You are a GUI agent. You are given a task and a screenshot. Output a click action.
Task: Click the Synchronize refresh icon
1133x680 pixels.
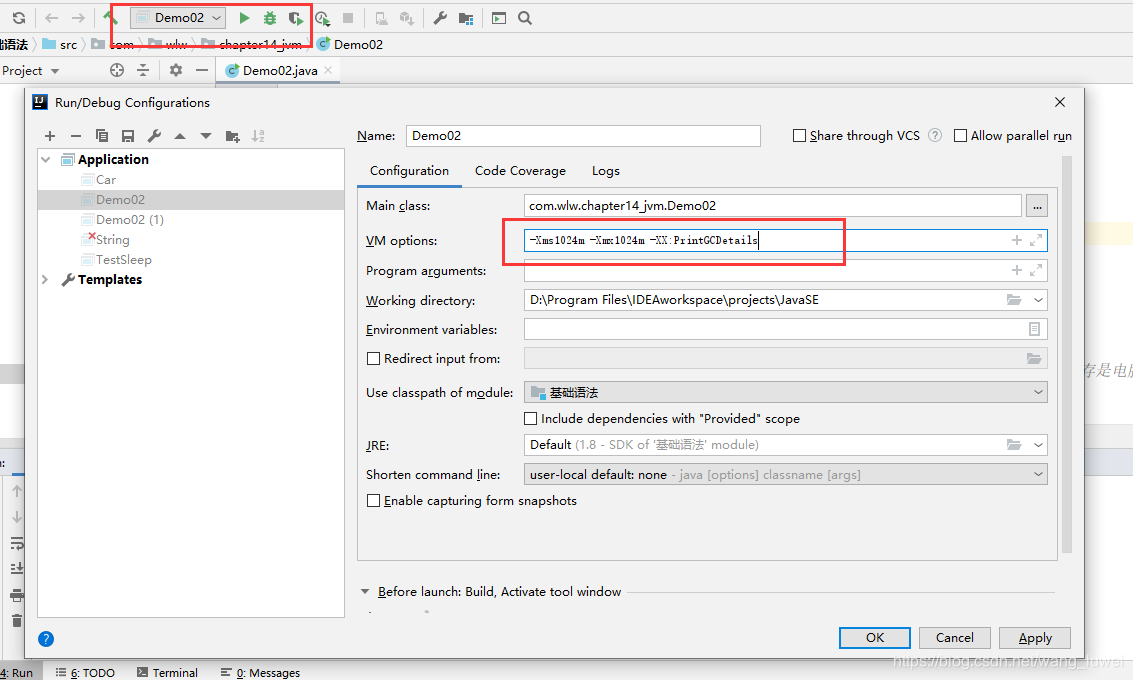click(x=19, y=18)
